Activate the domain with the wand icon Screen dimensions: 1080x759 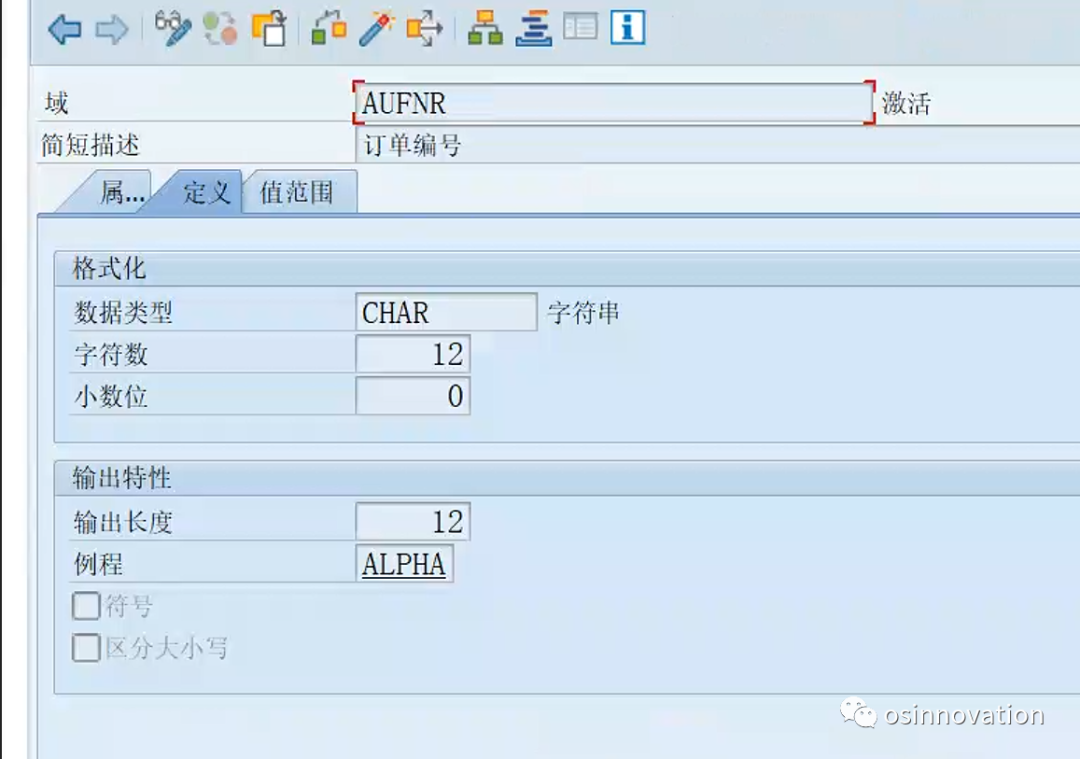pyautogui.click(x=376, y=29)
